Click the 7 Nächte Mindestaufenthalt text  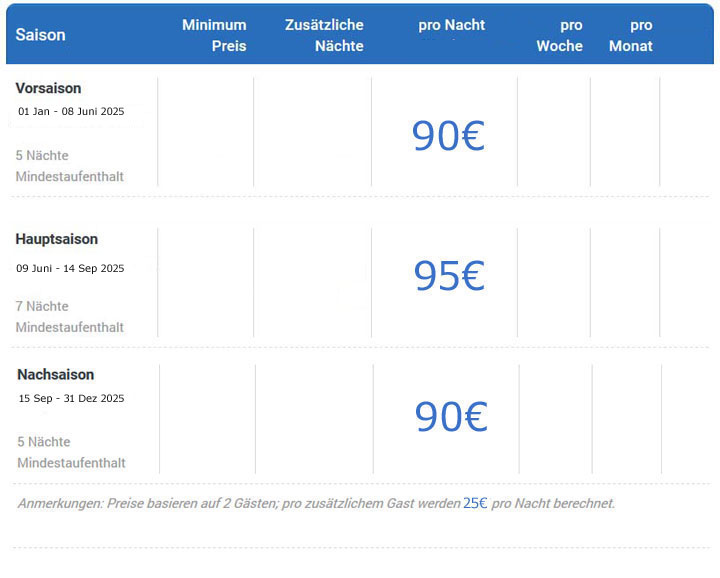point(70,316)
